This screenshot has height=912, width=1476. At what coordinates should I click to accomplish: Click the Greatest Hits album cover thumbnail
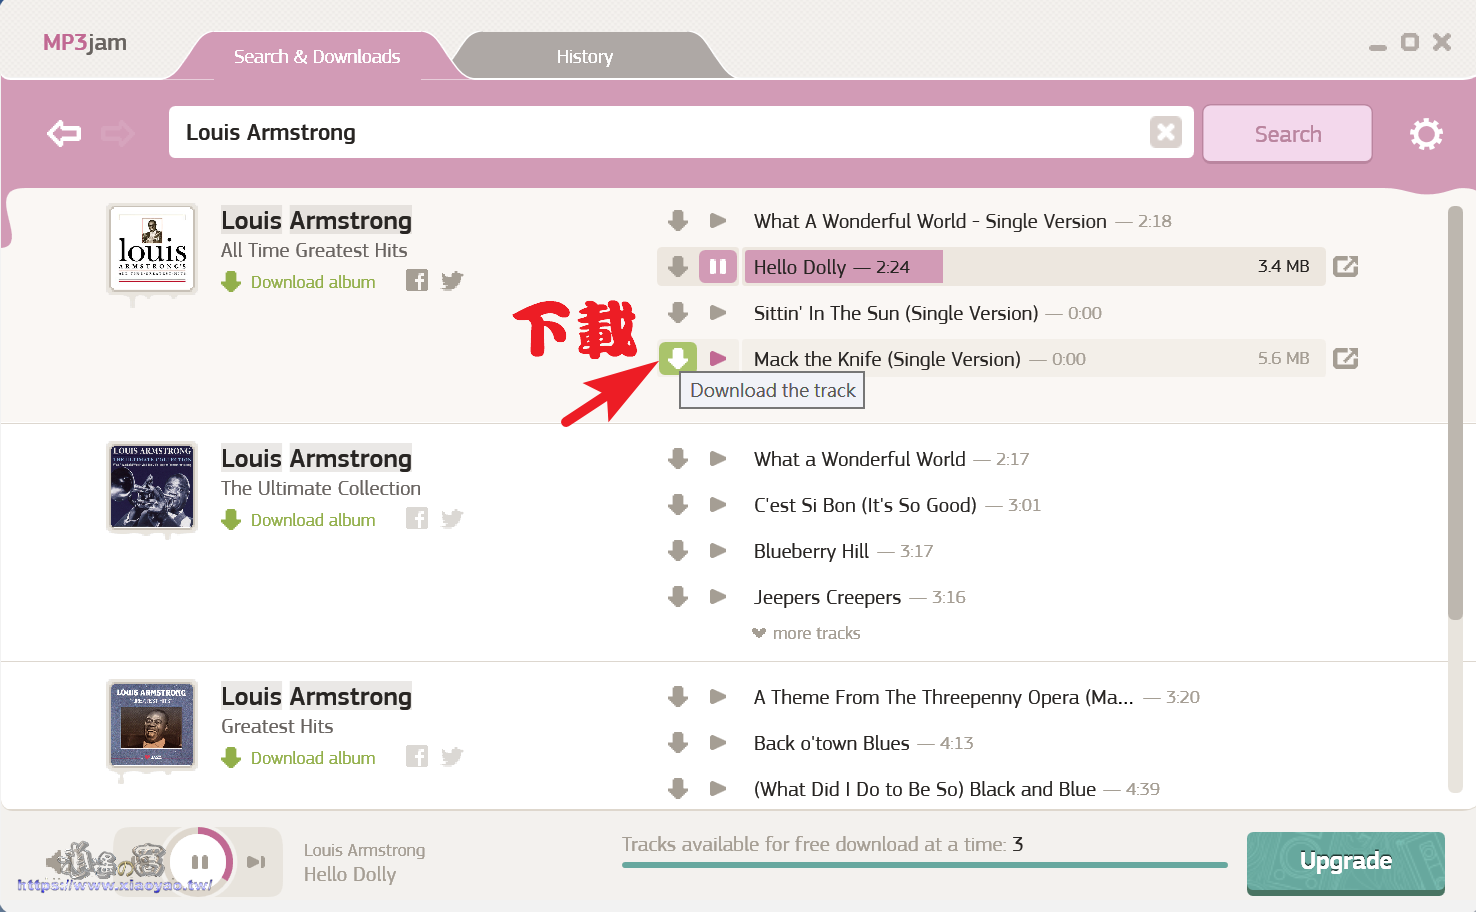click(151, 727)
